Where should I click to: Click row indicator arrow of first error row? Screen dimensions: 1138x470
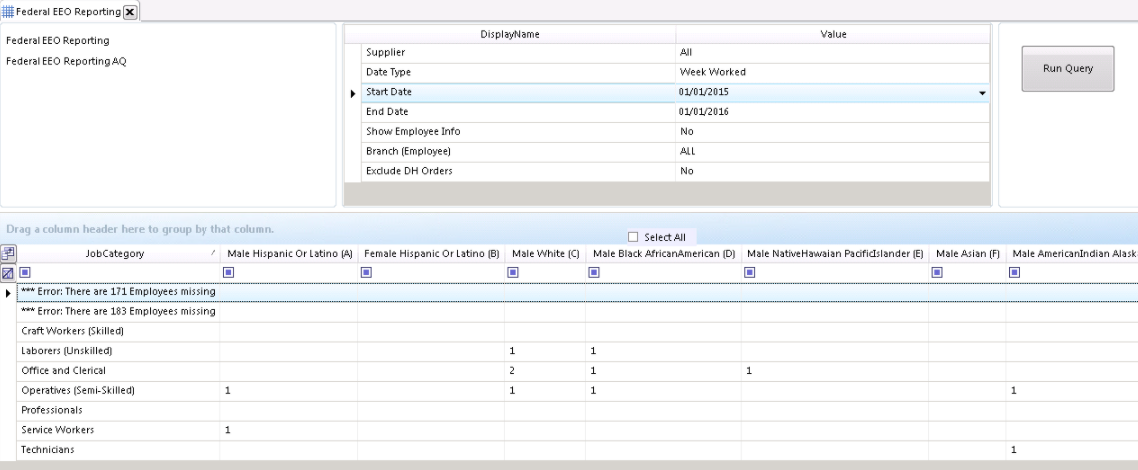coord(8,293)
